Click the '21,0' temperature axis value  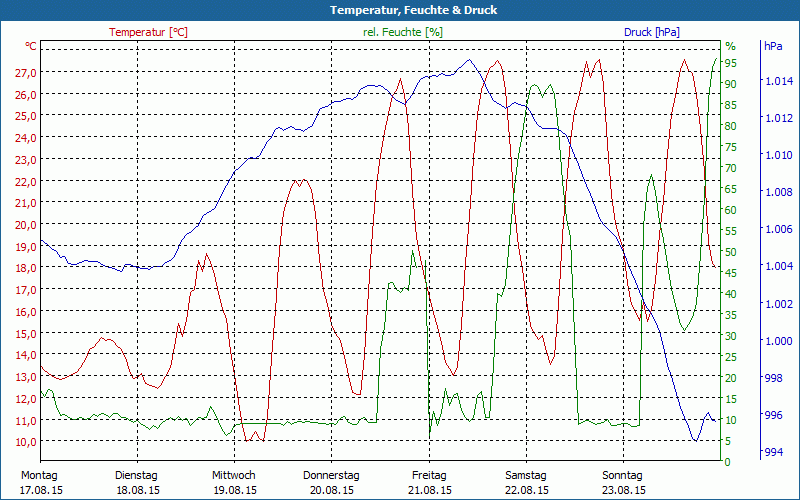(x=26, y=204)
